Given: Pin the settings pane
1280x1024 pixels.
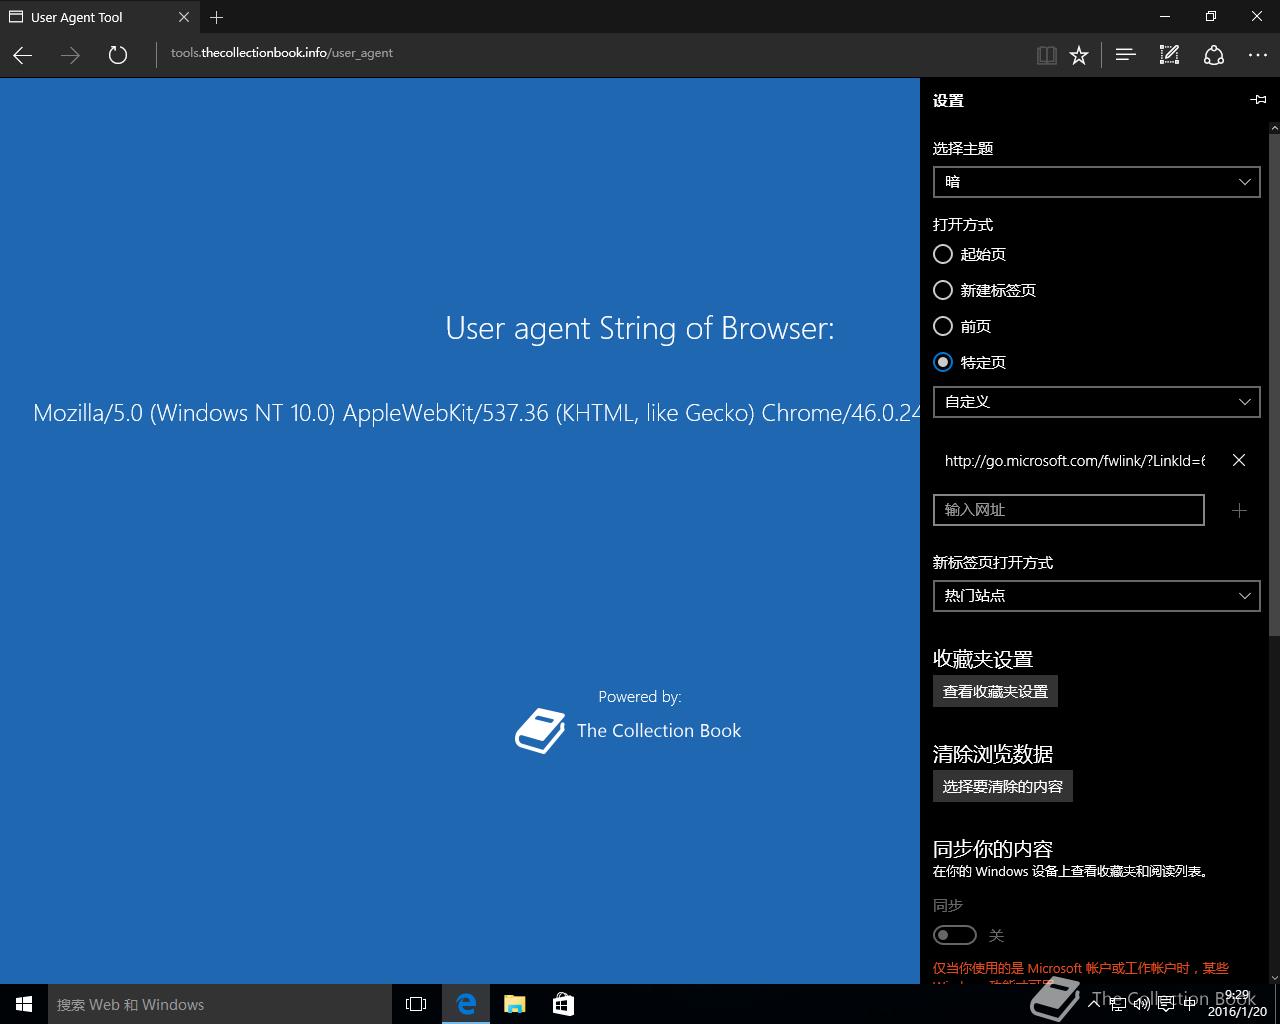Looking at the screenshot, I should pyautogui.click(x=1258, y=99).
